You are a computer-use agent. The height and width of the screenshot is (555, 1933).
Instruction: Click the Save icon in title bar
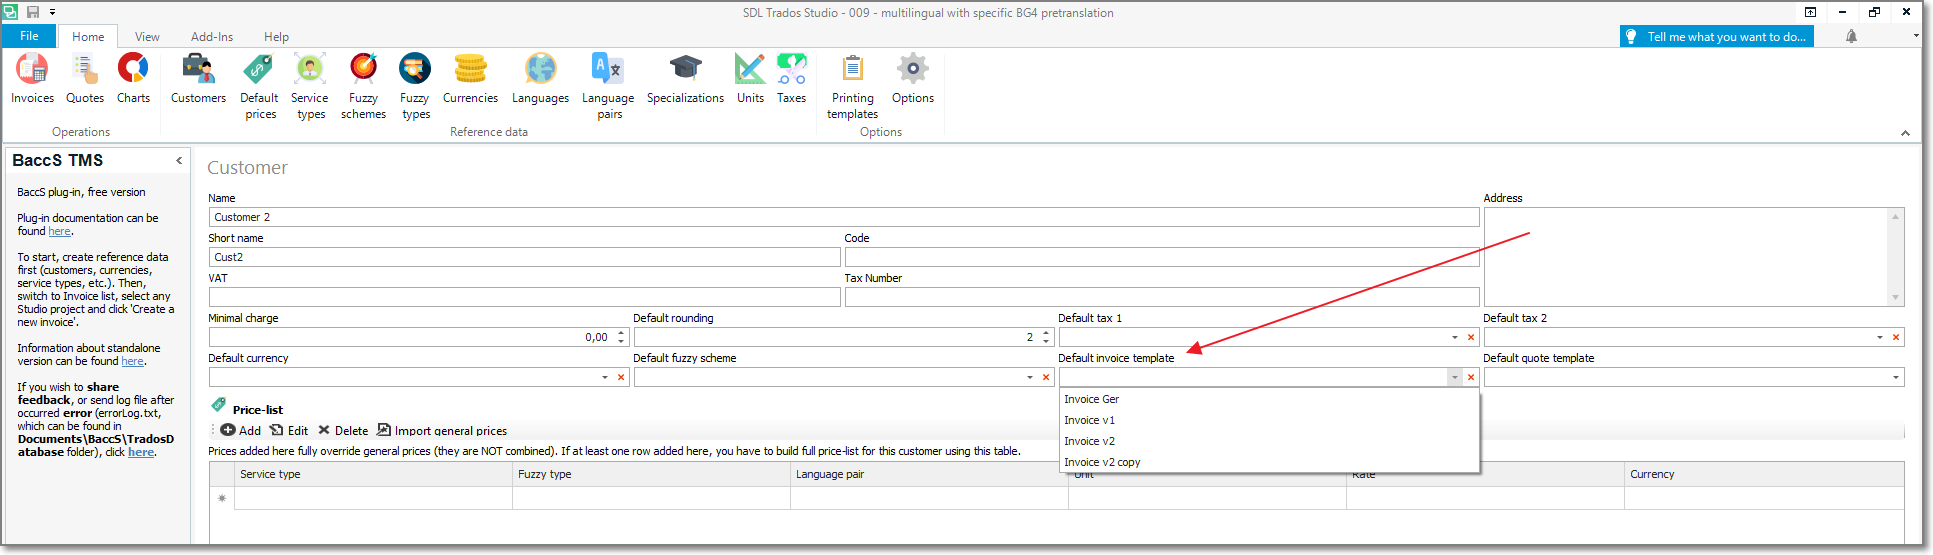(33, 12)
